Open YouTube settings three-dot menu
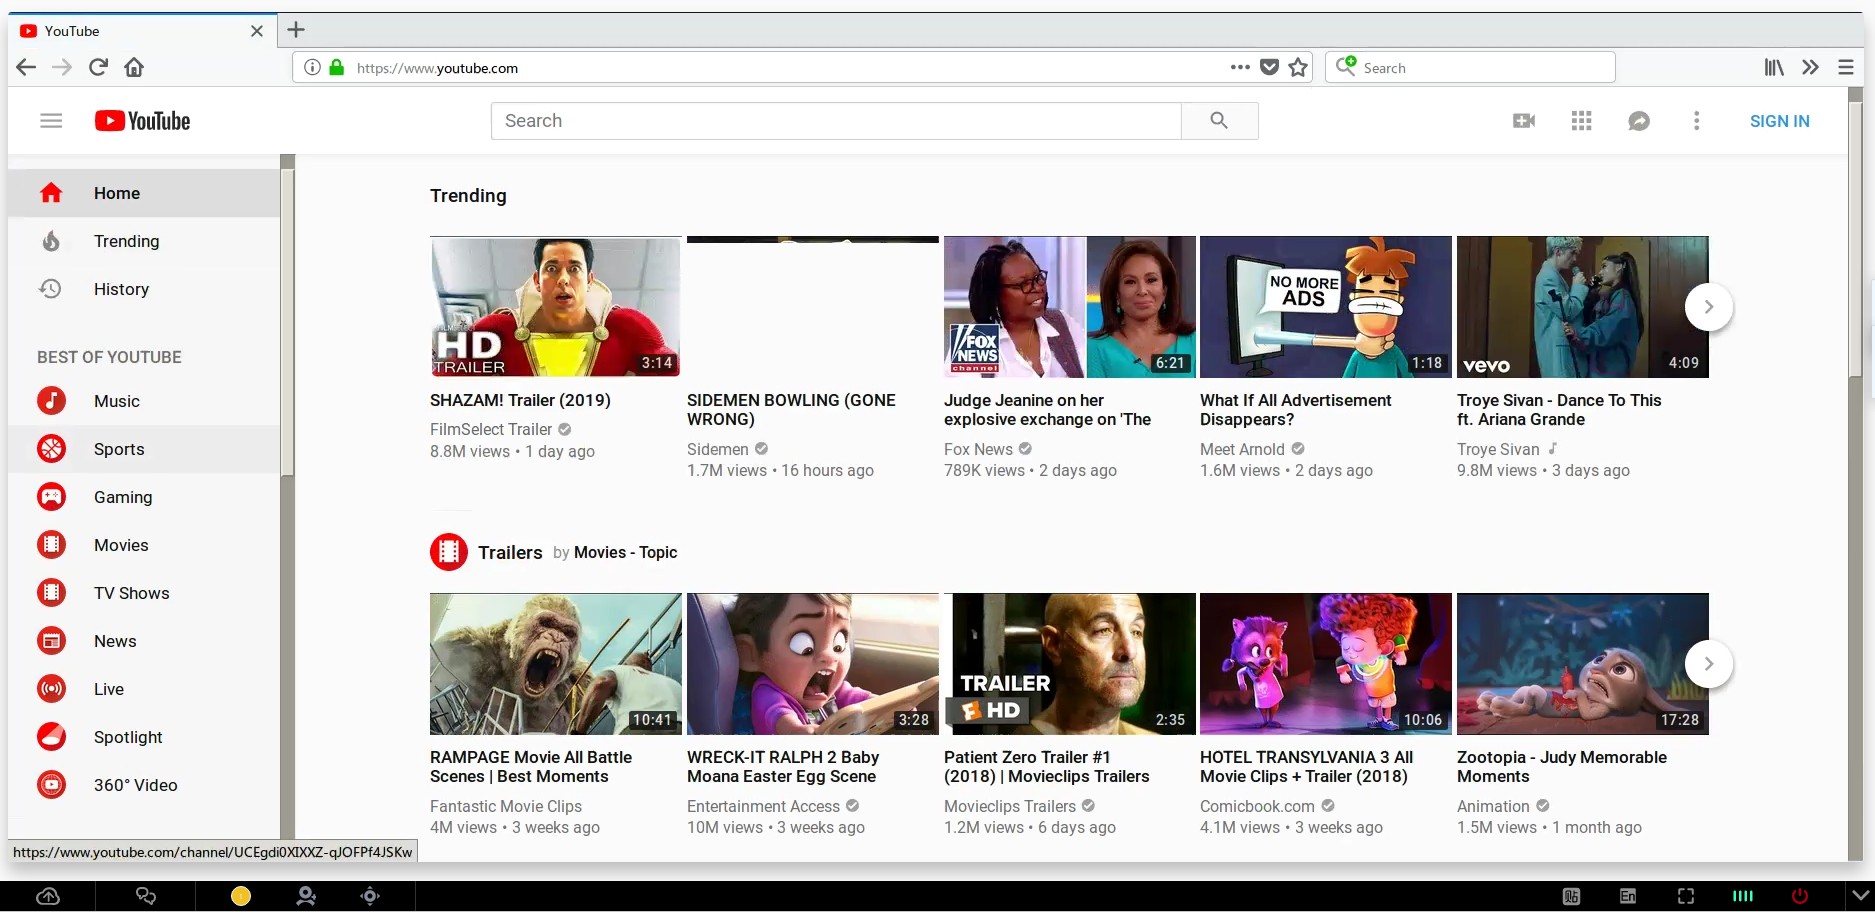The height and width of the screenshot is (912, 1875). coord(1696,121)
